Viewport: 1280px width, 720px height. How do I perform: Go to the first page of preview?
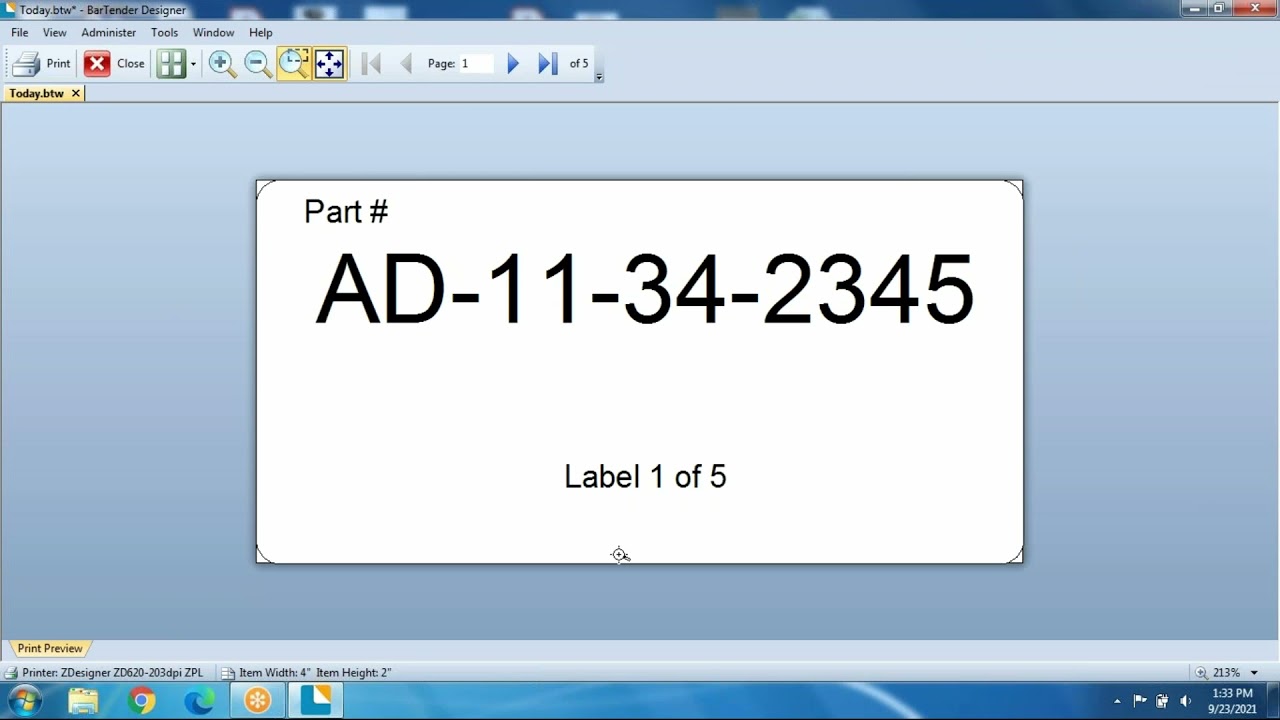click(x=371, y=63)
